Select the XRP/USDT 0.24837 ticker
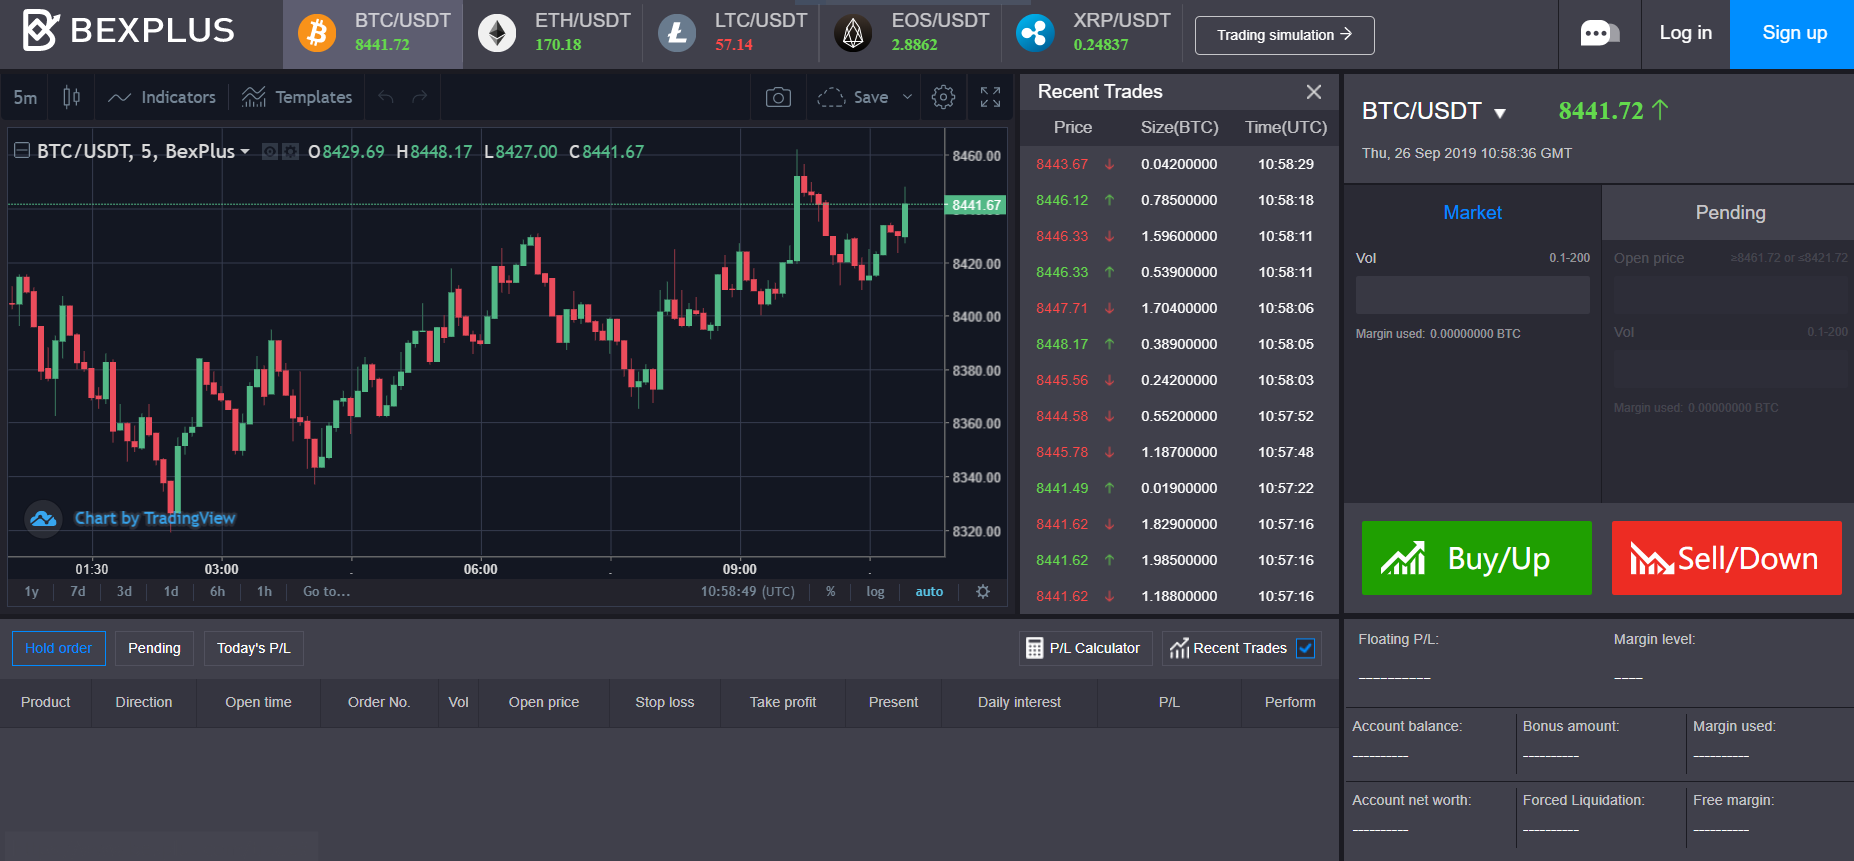The width and height of the screenshot is (1854, 861). (1092, 33)
